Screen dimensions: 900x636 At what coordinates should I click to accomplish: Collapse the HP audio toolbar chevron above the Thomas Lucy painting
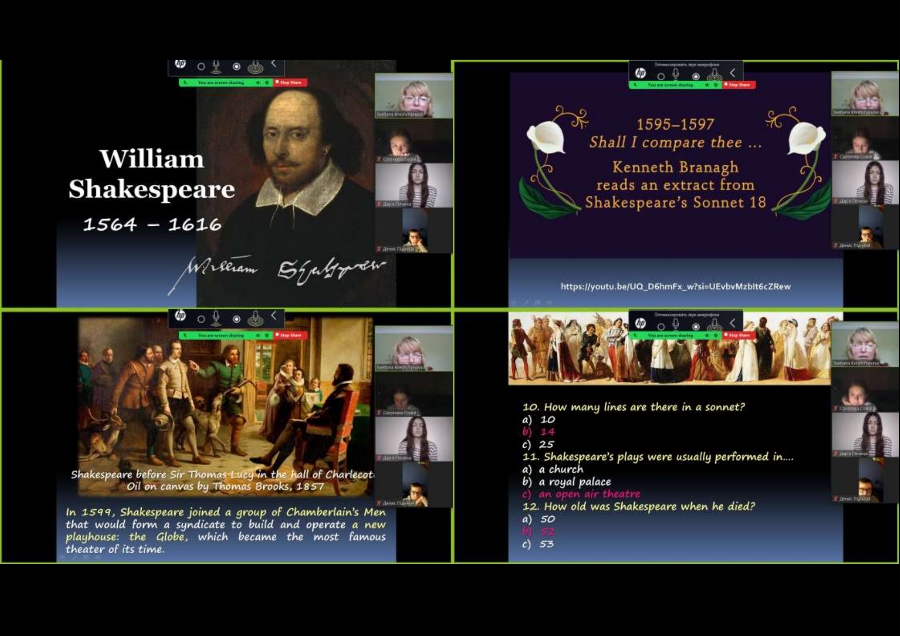[x=274, y=315]
